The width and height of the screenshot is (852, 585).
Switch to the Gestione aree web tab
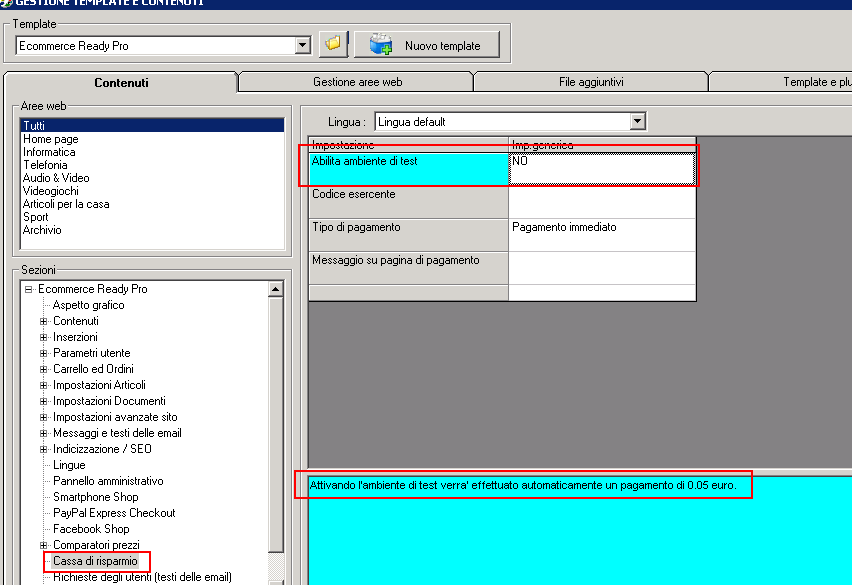click(357, 82)
